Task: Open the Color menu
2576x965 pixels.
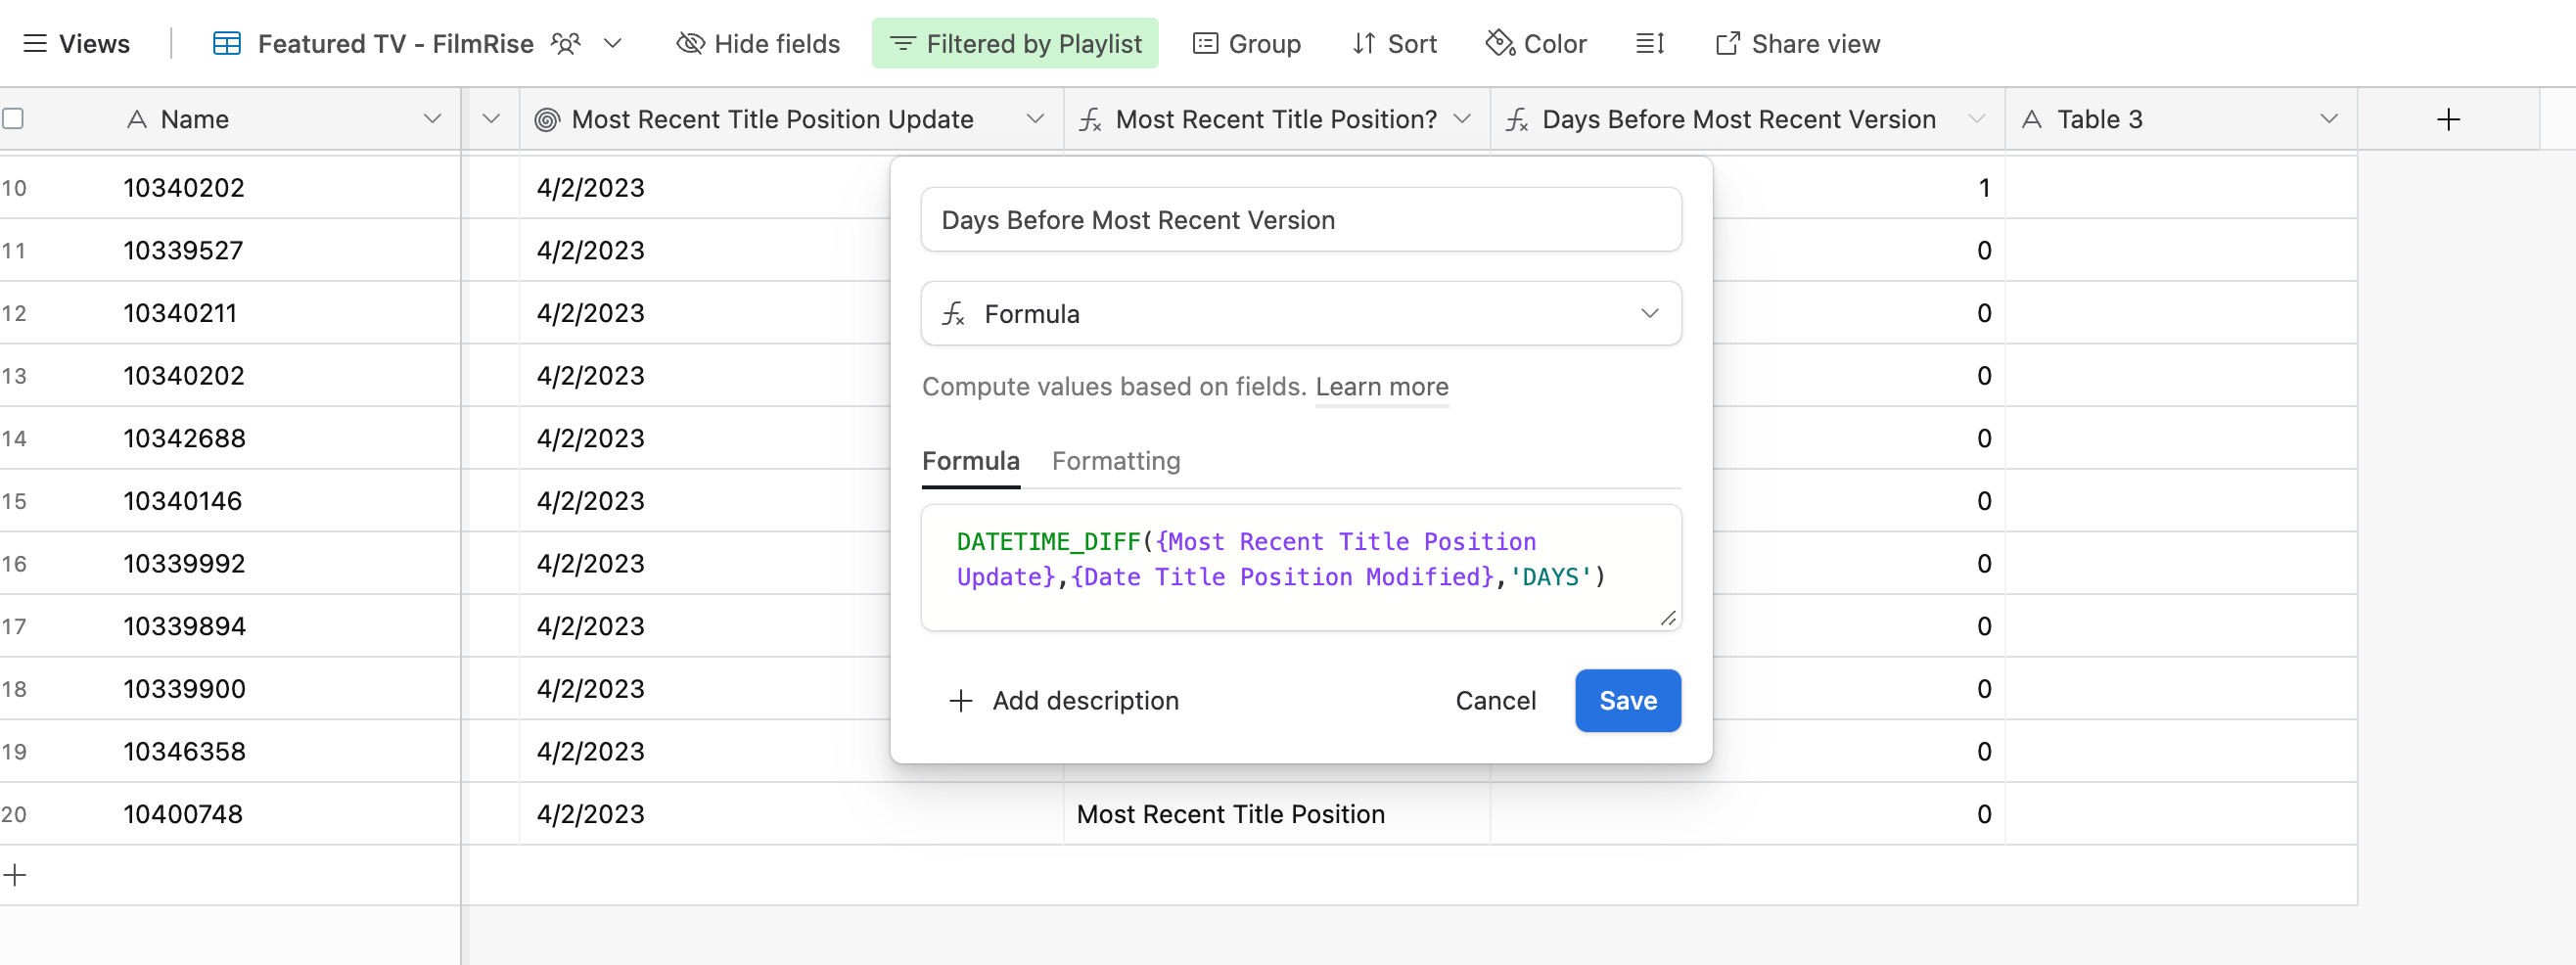Action: click(1536, 43)
